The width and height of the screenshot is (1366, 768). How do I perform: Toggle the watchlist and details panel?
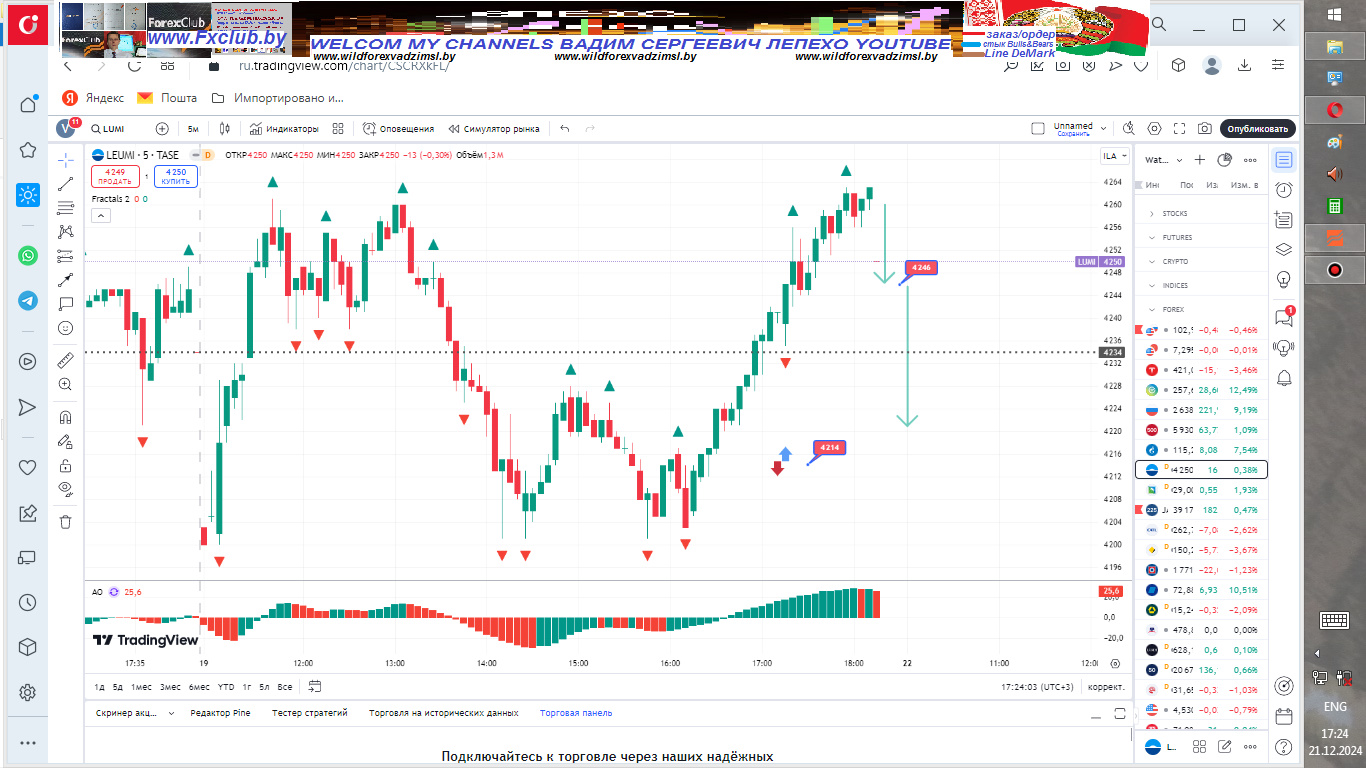1284,160
